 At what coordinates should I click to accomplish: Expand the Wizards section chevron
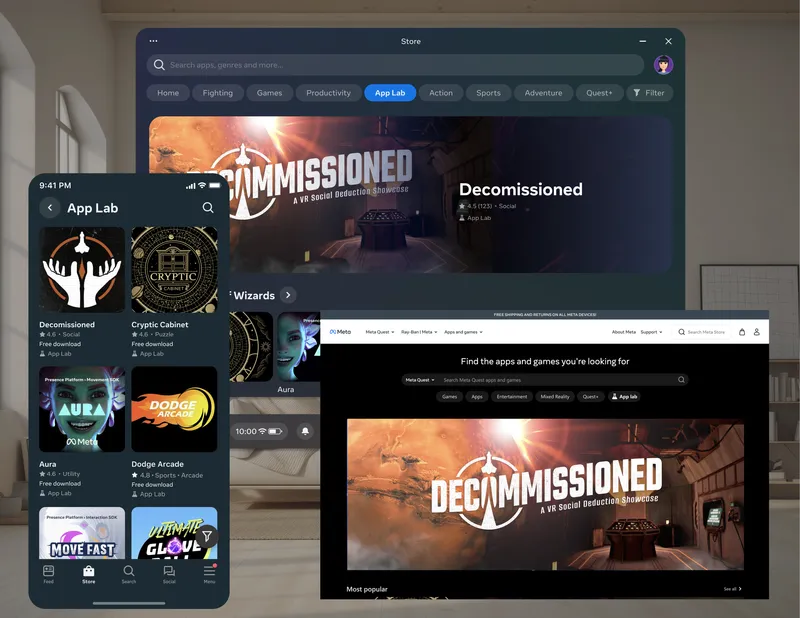290,296
